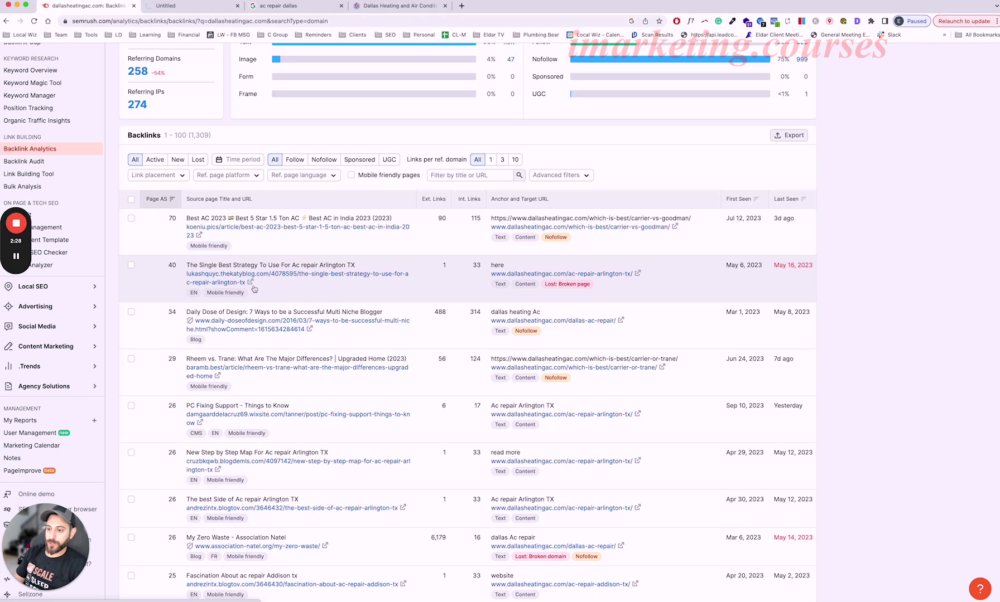The image size is (1000, 602).
Task: Set links per ref. domain to 10
Action: click(x=515, y=159)
